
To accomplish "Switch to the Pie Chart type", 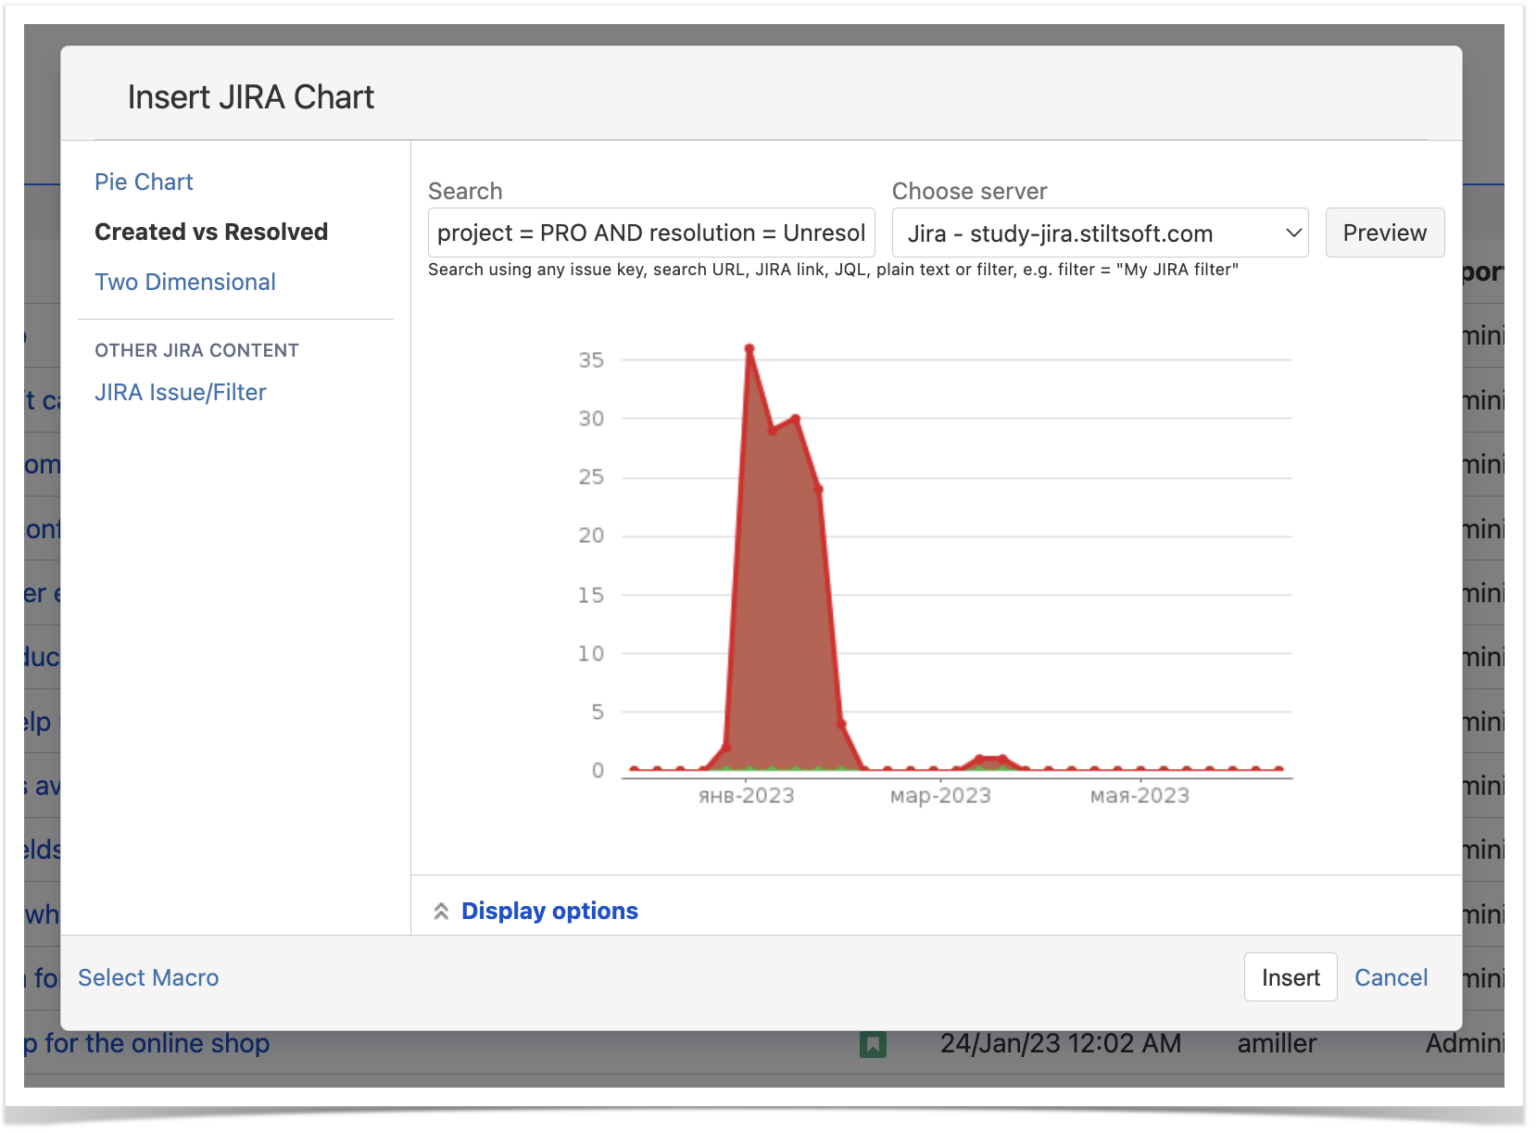I will (143, 181).
